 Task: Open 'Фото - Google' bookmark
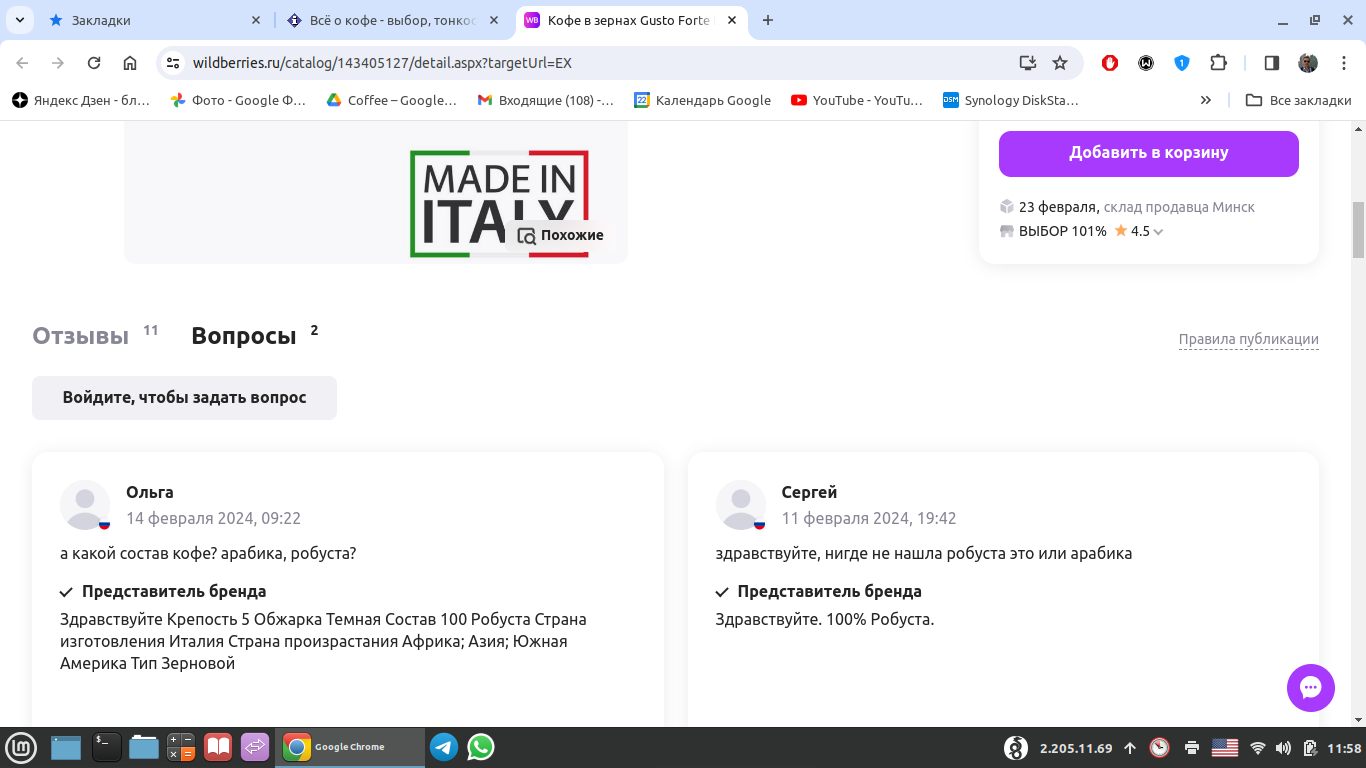pos(238,100)
